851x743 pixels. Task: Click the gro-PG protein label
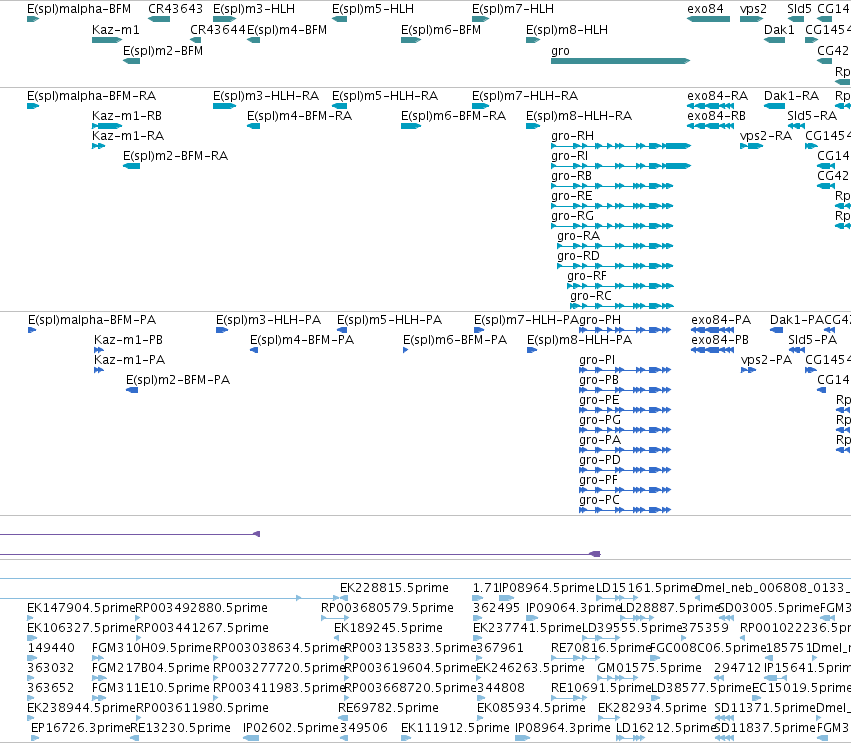600,420
